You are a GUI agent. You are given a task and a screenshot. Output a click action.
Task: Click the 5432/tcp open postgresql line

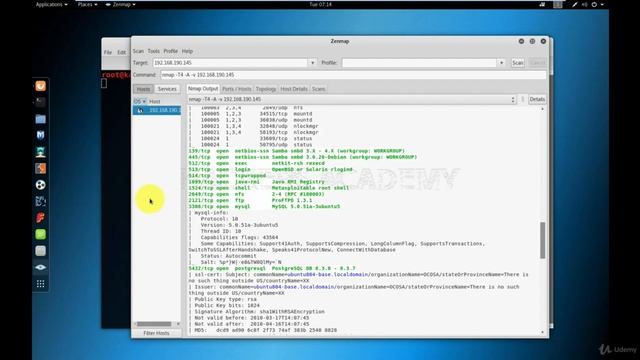click(x=272, y=269)
